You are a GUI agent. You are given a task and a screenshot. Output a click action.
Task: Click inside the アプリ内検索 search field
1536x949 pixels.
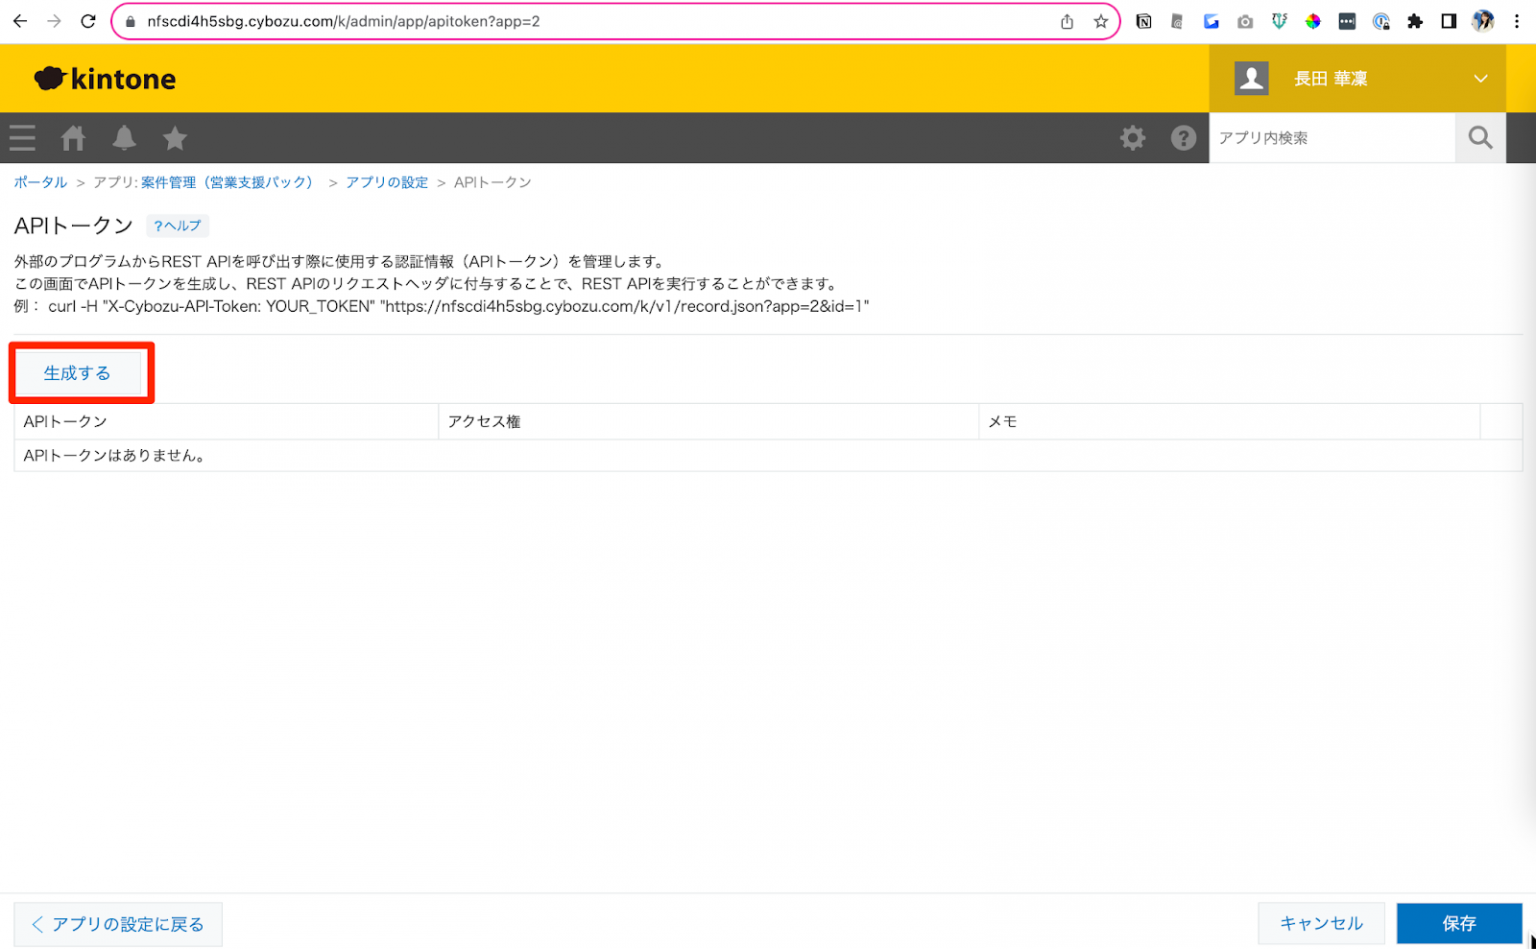(x=1330, y=138)
